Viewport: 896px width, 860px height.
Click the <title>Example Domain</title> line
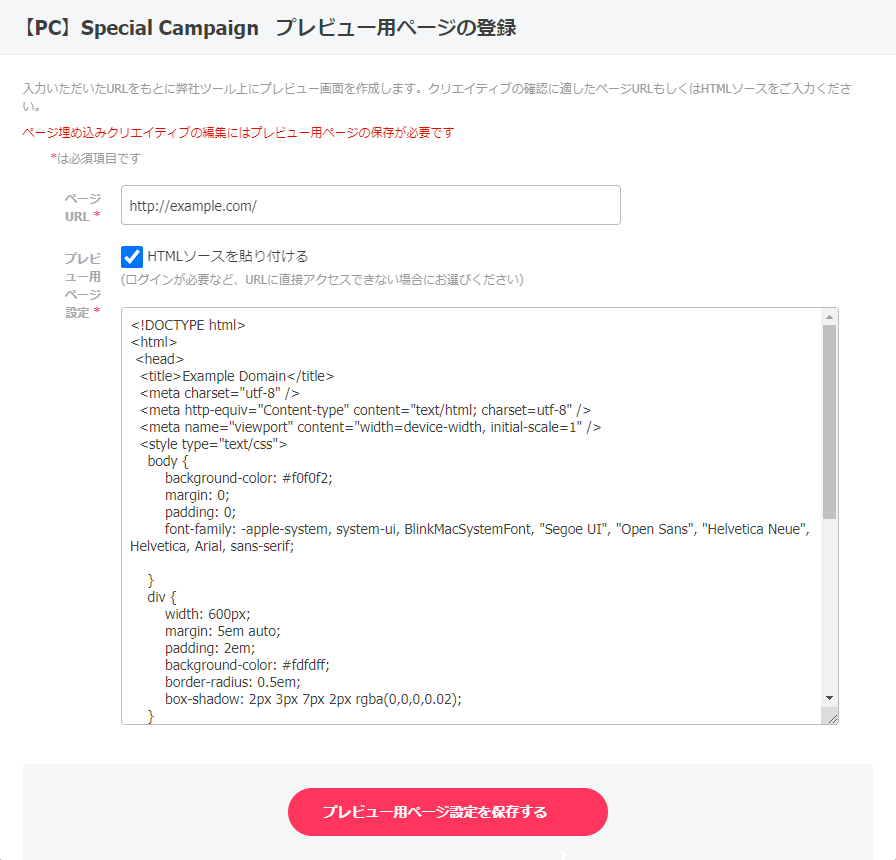click(x=237, y=376)
